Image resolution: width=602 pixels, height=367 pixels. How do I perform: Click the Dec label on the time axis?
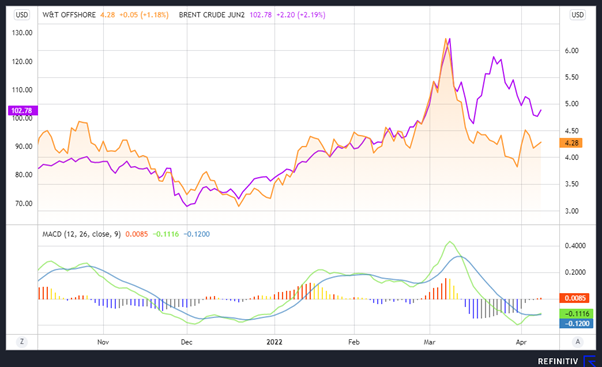click(x=187, y=342)
